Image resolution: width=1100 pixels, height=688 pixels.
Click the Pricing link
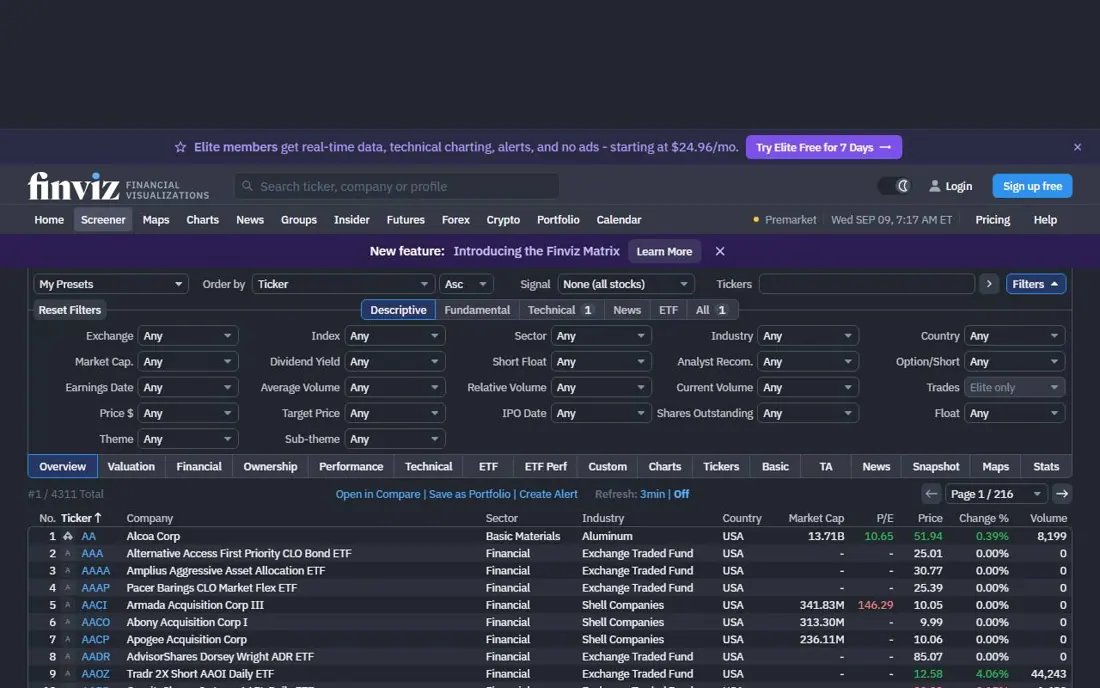click(x=992, y=220)
